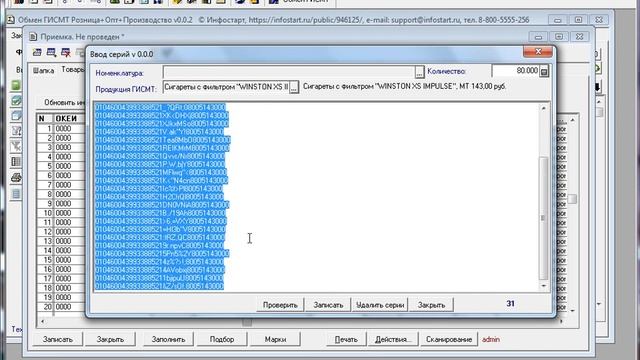Click the filter icon in the left sidebar
The height and width of the screenshot is (360, 640).
[16, 146]
